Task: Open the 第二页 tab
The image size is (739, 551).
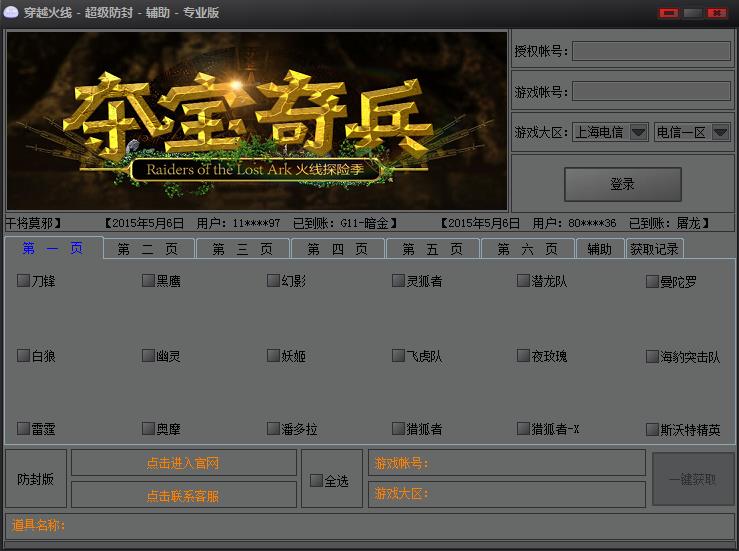Action: coord(148,249)
